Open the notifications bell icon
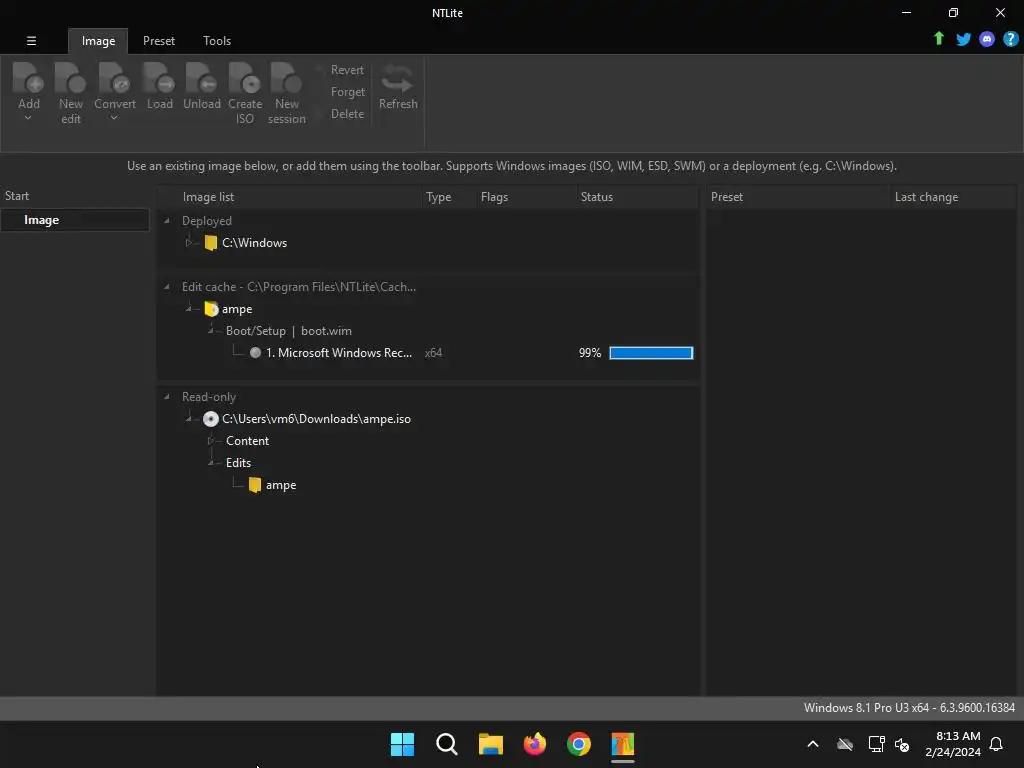Viewport: 1024px width, 768px height. tap(996, 744)
